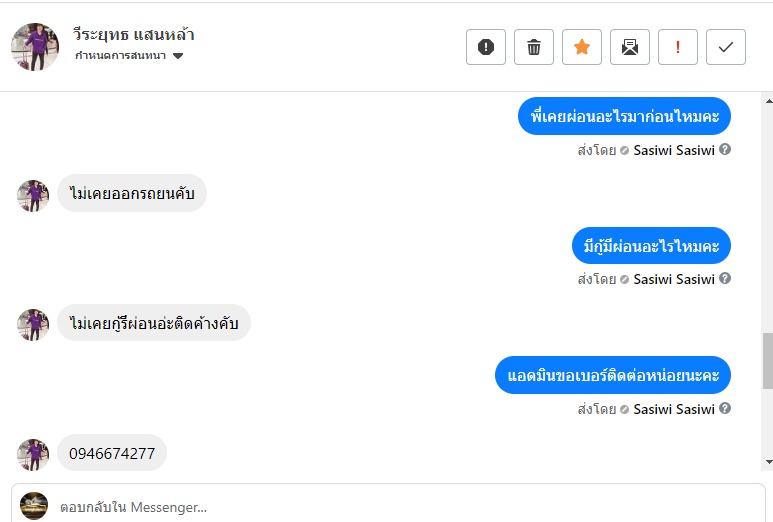
Task: Click the open envelope unread icon
Action: pyautogui.click(x=630, y=47)
